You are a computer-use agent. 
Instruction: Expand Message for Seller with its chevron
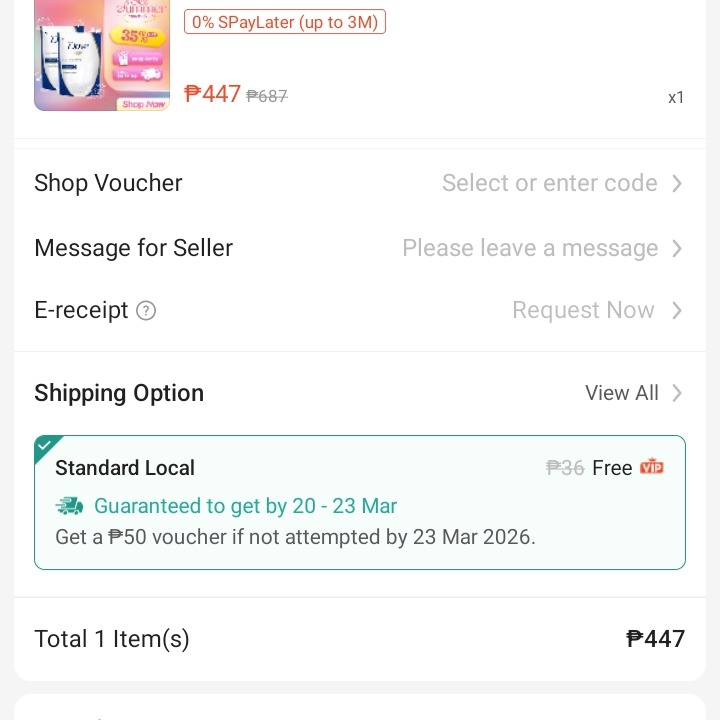tap(677, 248)
